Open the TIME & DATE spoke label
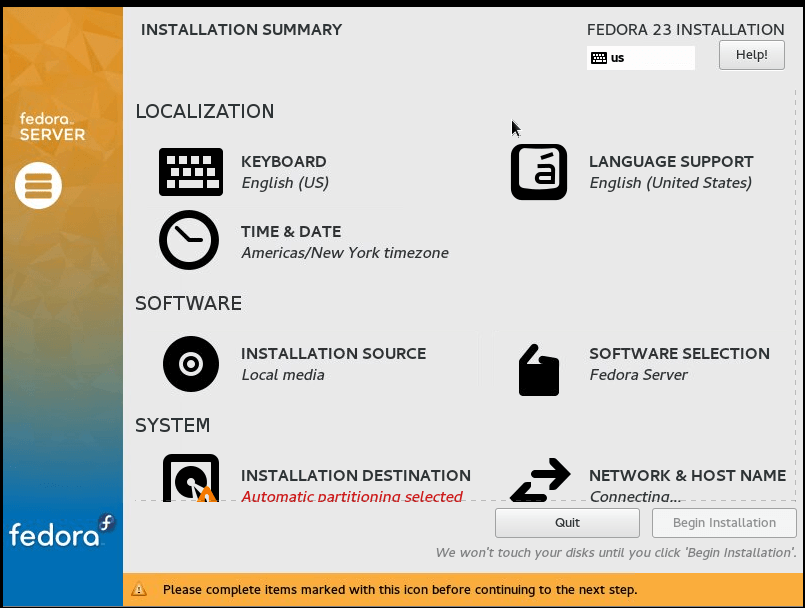This screenshot has height=608, width=805. tap(291, 232)
